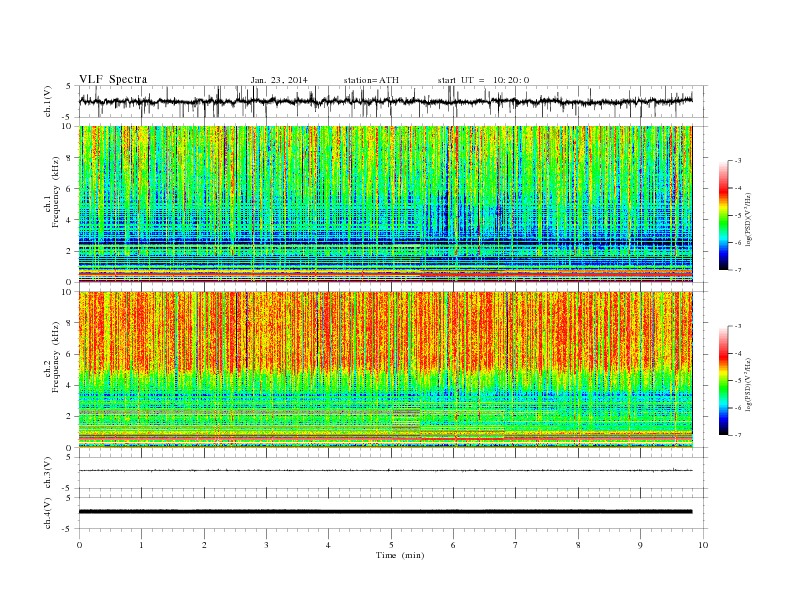Viewport: 792px width, 612px height.
Task: Click the ch.1 voltage waveform trace
Action: (x=385, y=101)
